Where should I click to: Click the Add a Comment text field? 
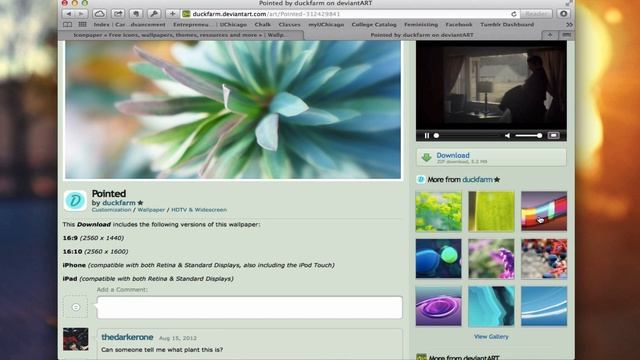coord(249,307)
